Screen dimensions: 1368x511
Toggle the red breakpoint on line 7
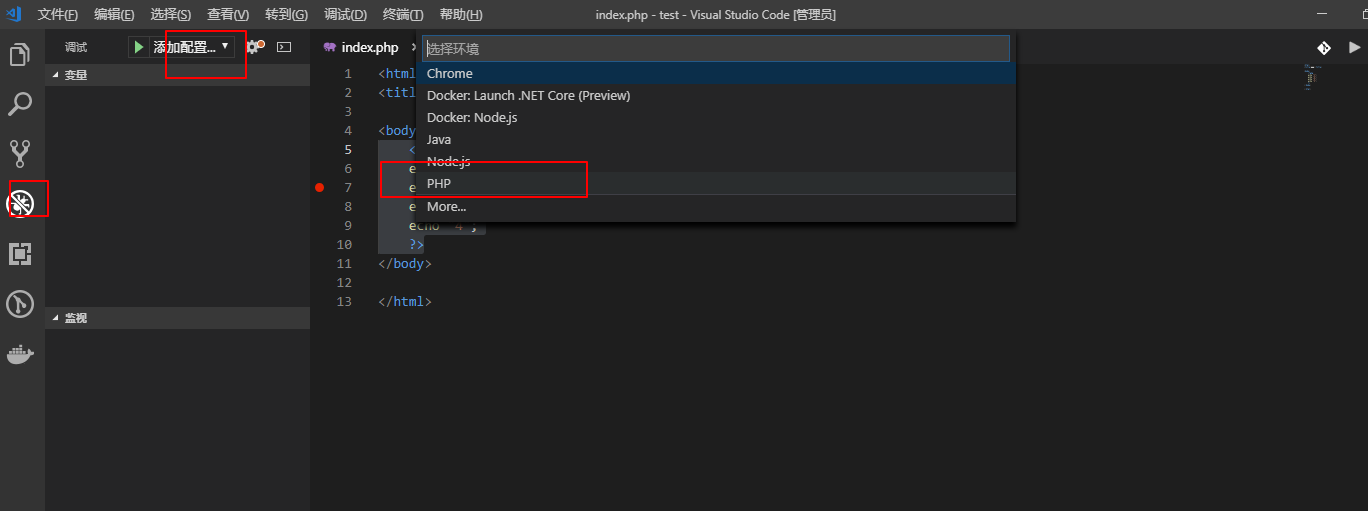coord(320,187)
